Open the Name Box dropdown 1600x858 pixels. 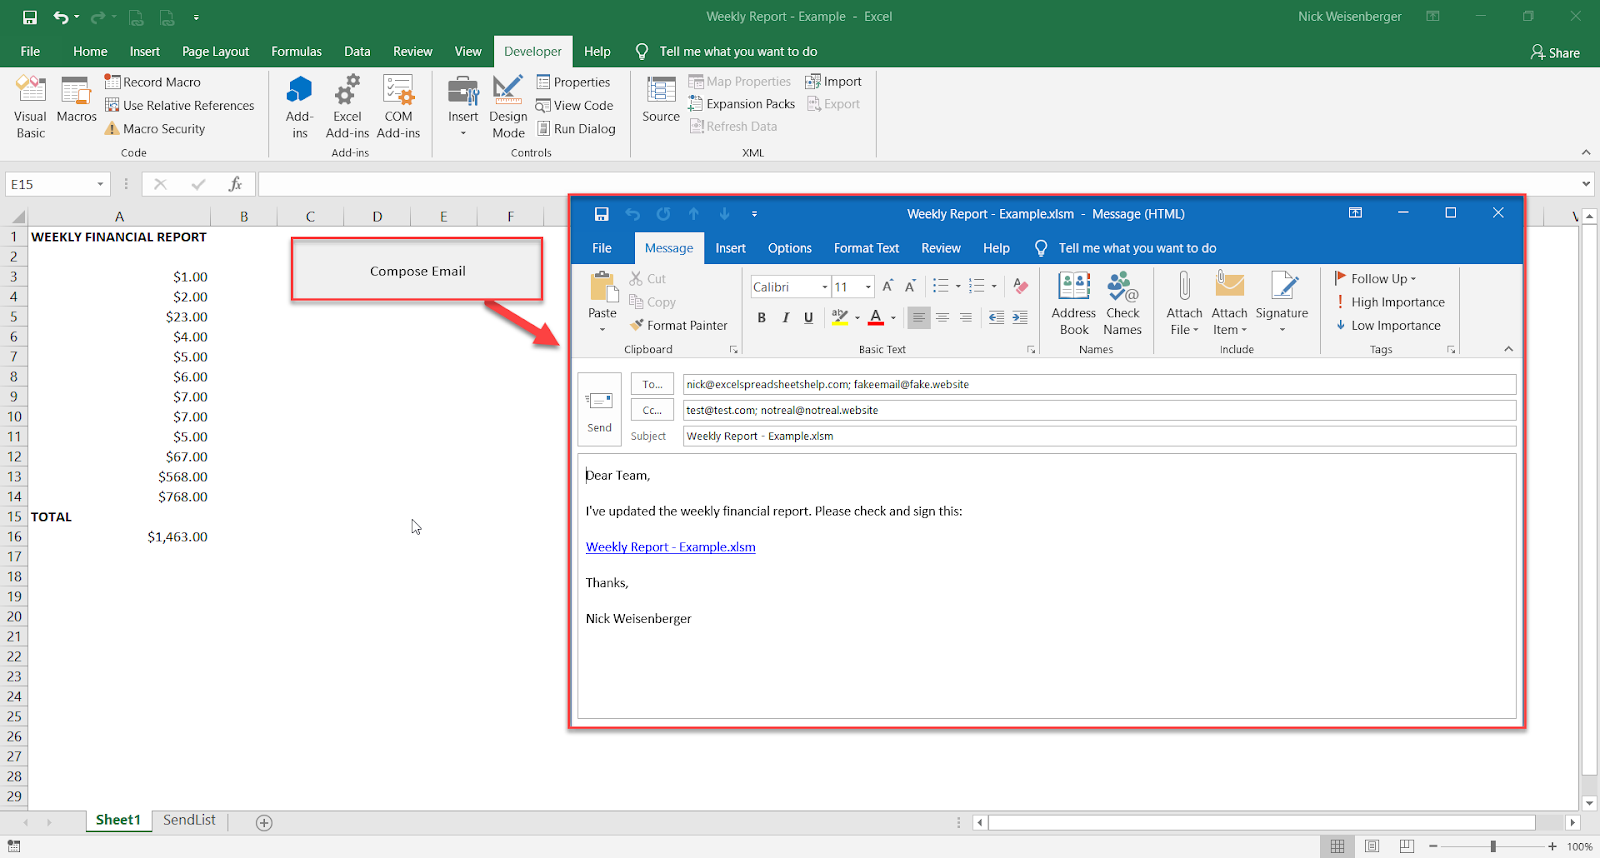[x=100, y=184]
